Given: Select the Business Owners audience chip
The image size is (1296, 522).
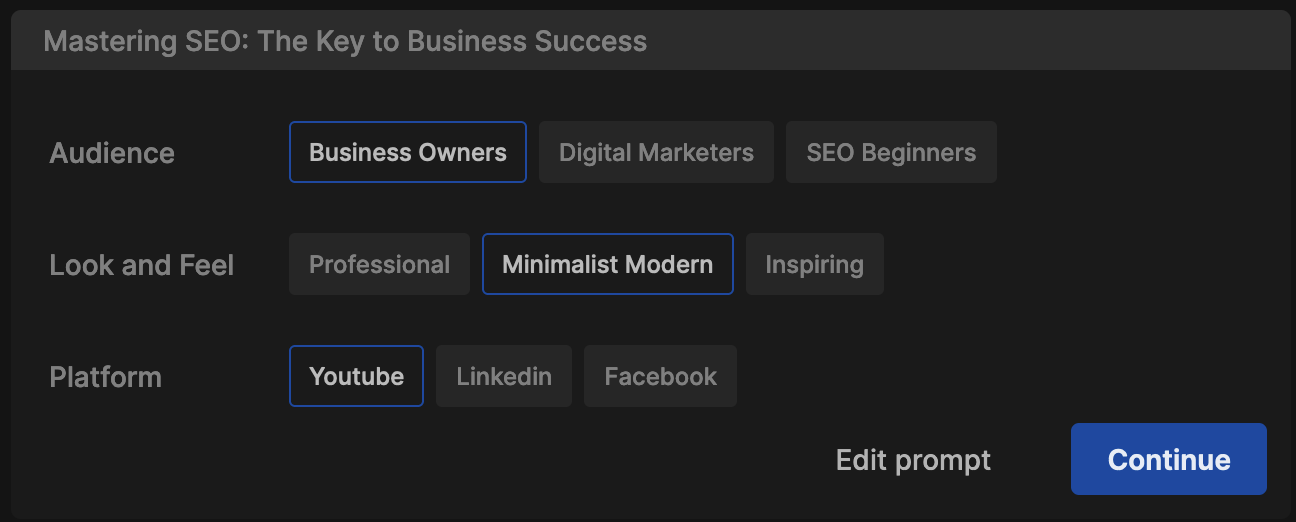Looking at the screenshot, I should (408, 152).
